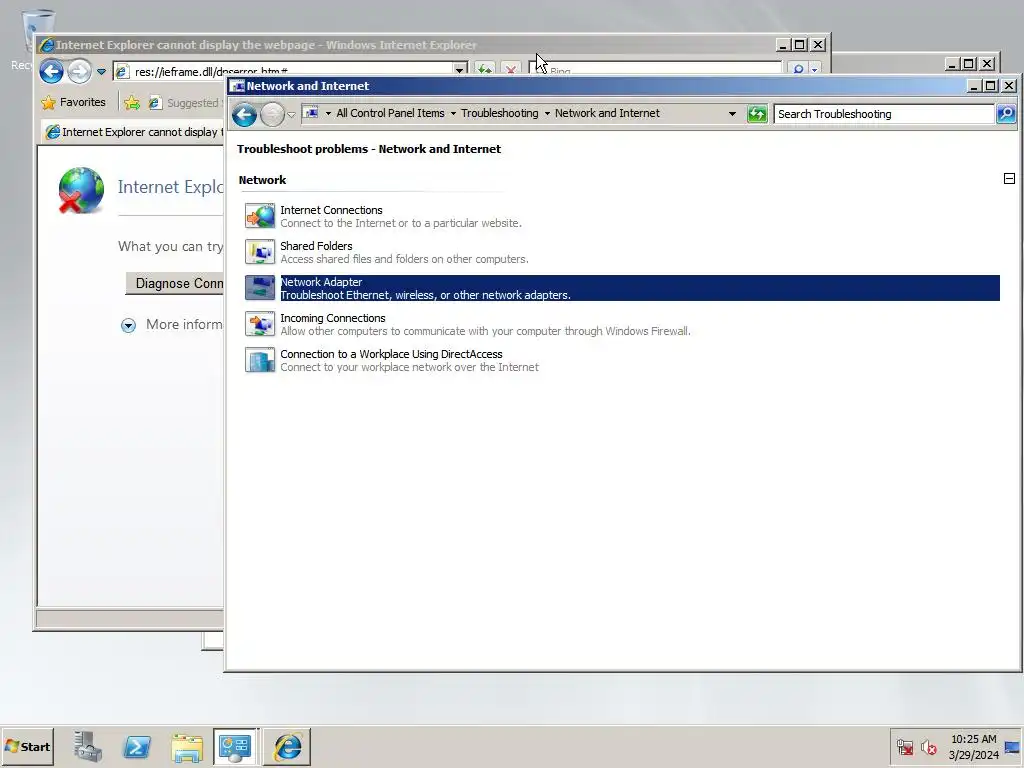The height and width of the screenshot is (768, 1024).
Task: Click the DirectAccess workplace connection icon
Action: (x=260, y=360)
